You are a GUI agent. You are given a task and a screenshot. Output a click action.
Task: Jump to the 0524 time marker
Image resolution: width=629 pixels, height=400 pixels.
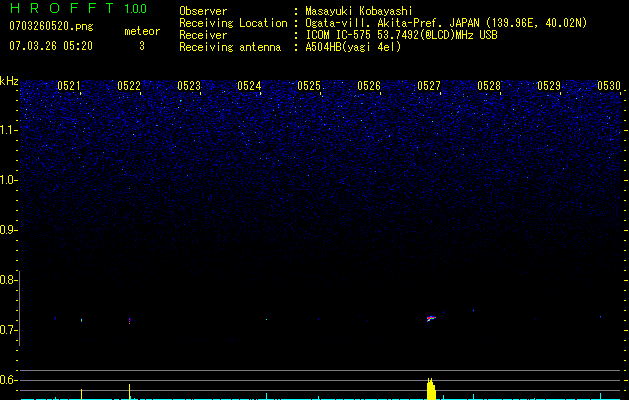coord(249,87)
